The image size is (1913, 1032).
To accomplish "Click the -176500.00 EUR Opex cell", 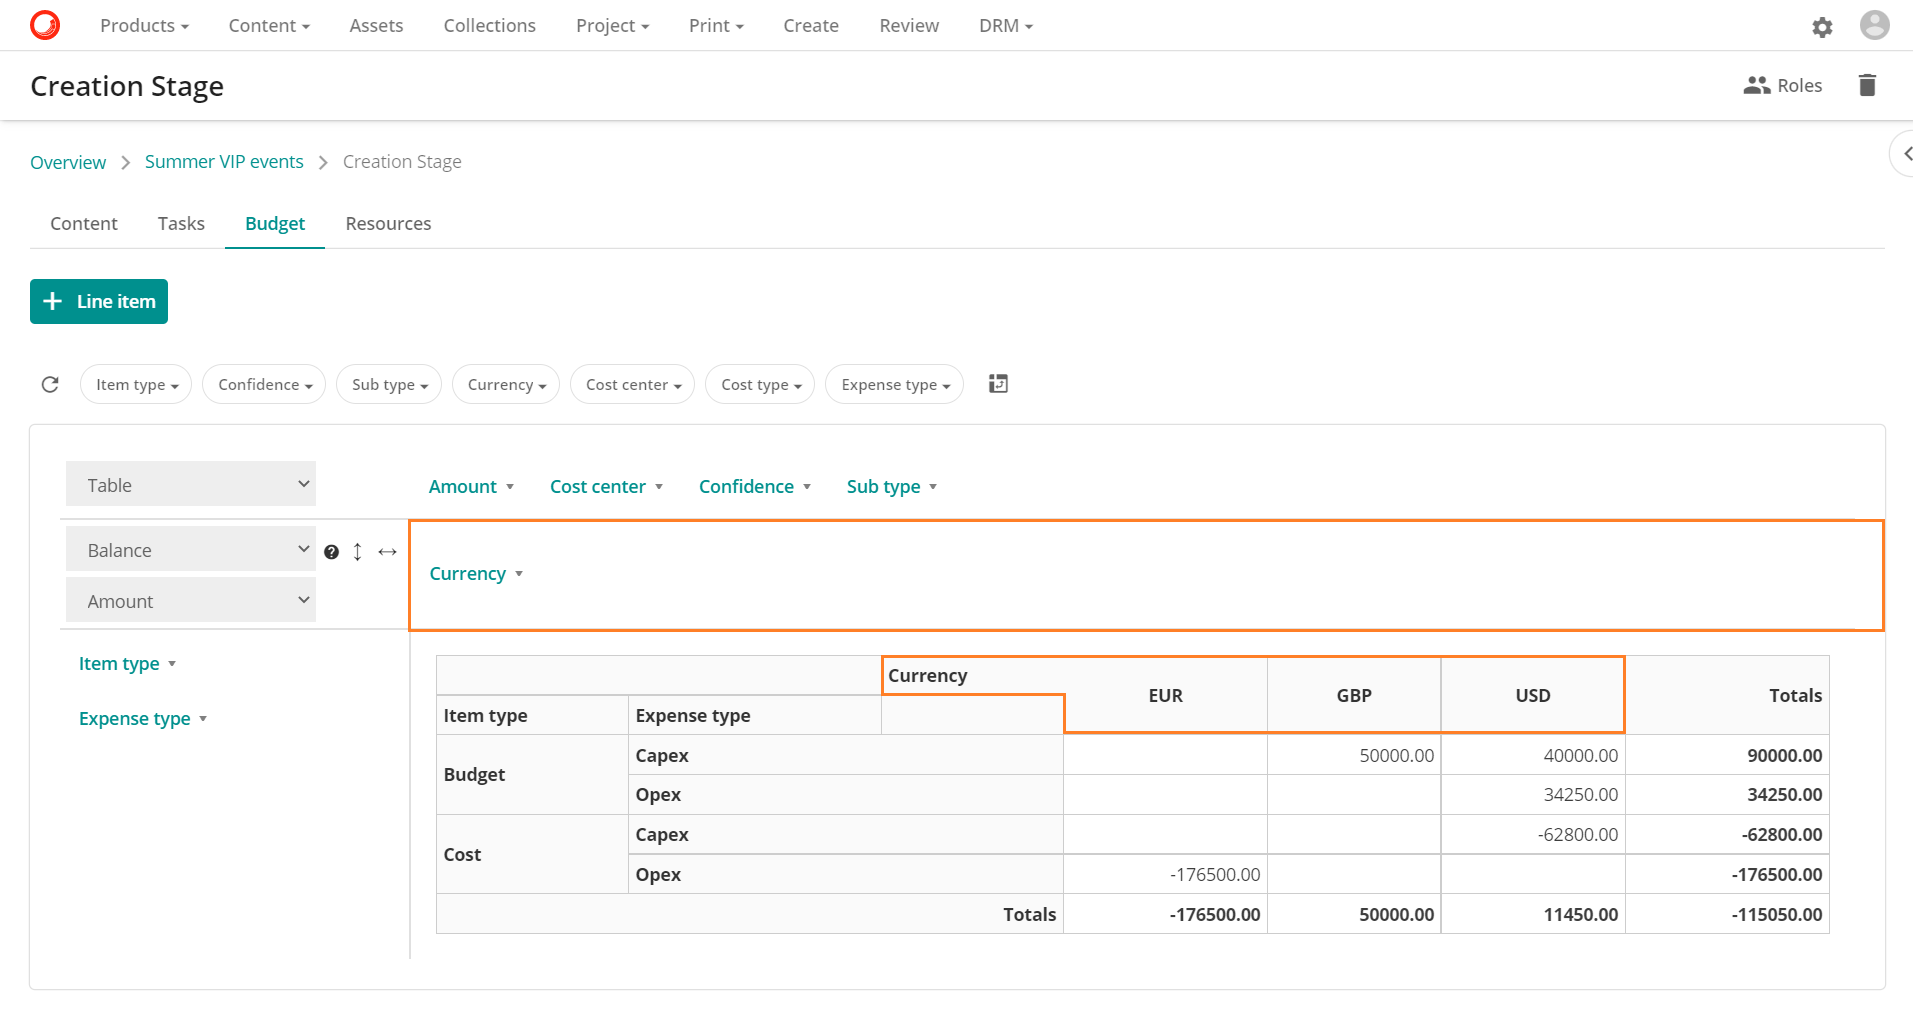I will pyautogui.click(x=1165, y=874).
